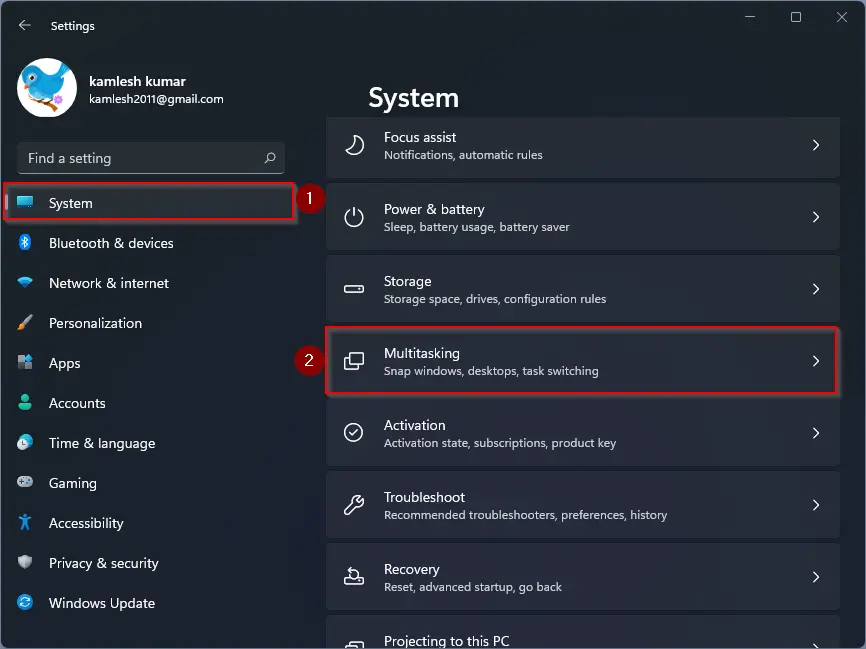Image resolution: width=866 pixels, height=649 pixels.
Task: Click the Bluetooth icon in sidebar
Action: (25, 242)
